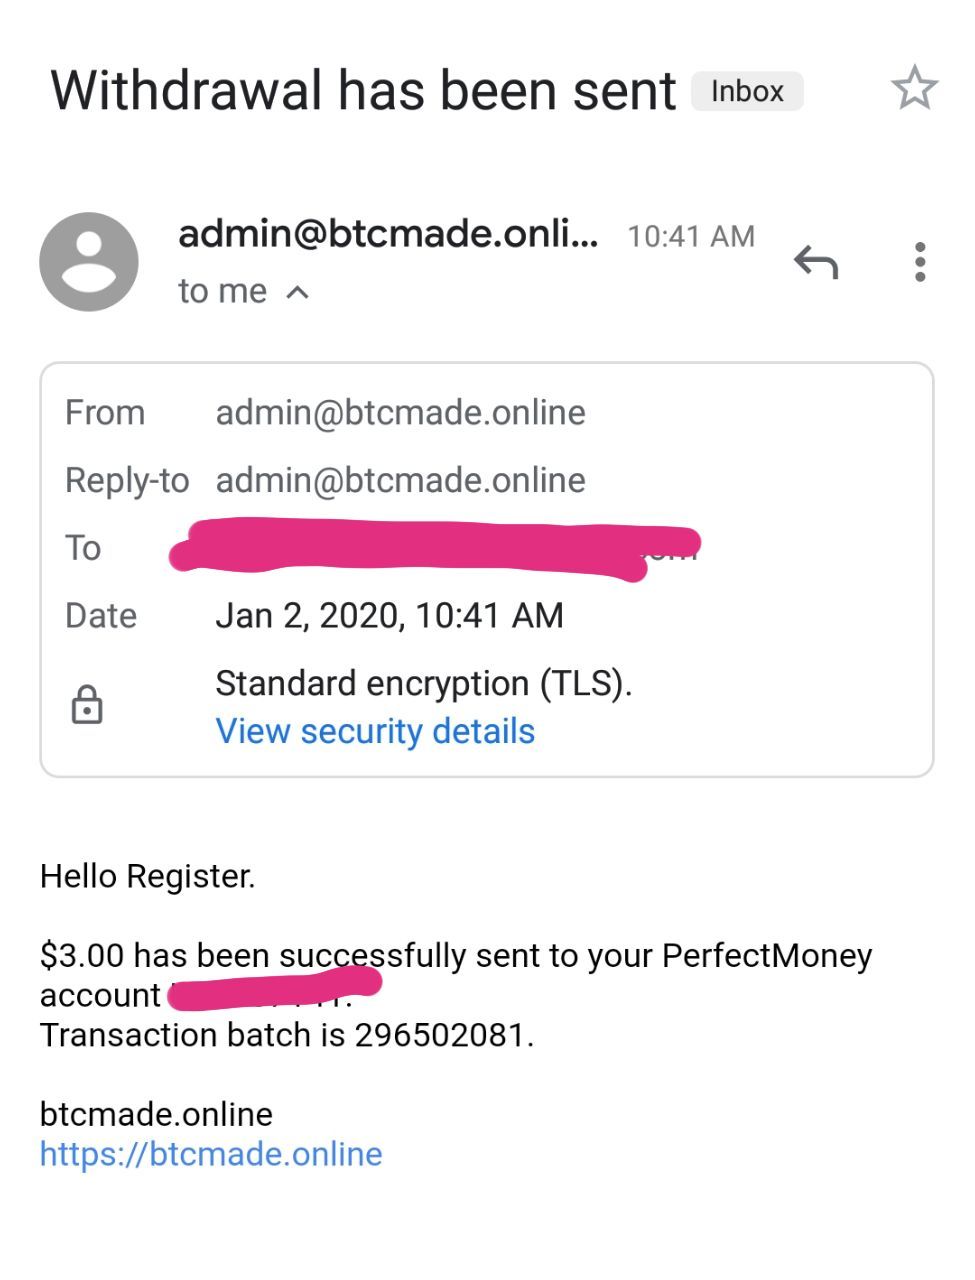Open the https://btcmade.online link

pyautogui.click(x=211, y=1154)
